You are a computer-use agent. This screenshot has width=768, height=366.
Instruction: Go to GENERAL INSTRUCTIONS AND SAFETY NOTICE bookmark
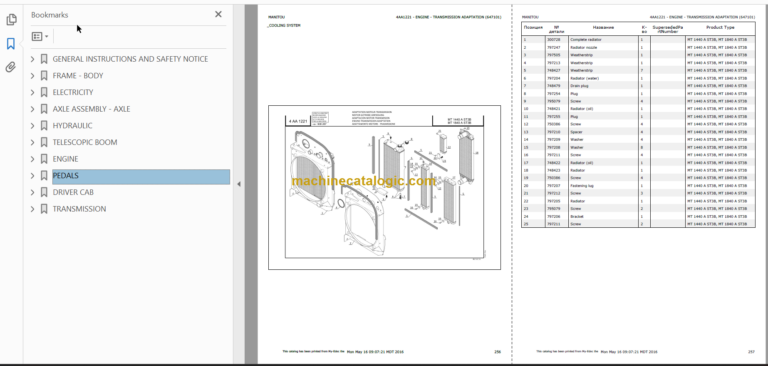click(130, 59)
